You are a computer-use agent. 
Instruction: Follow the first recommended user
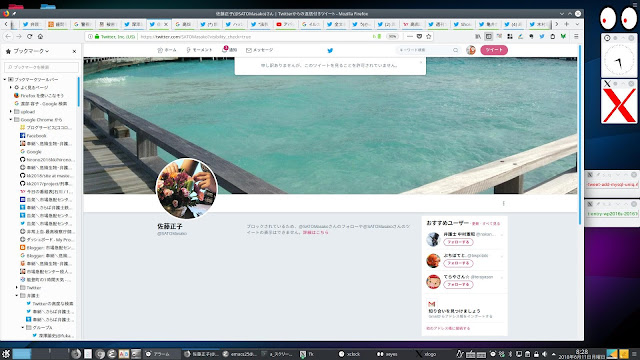(x=458, y=242)
